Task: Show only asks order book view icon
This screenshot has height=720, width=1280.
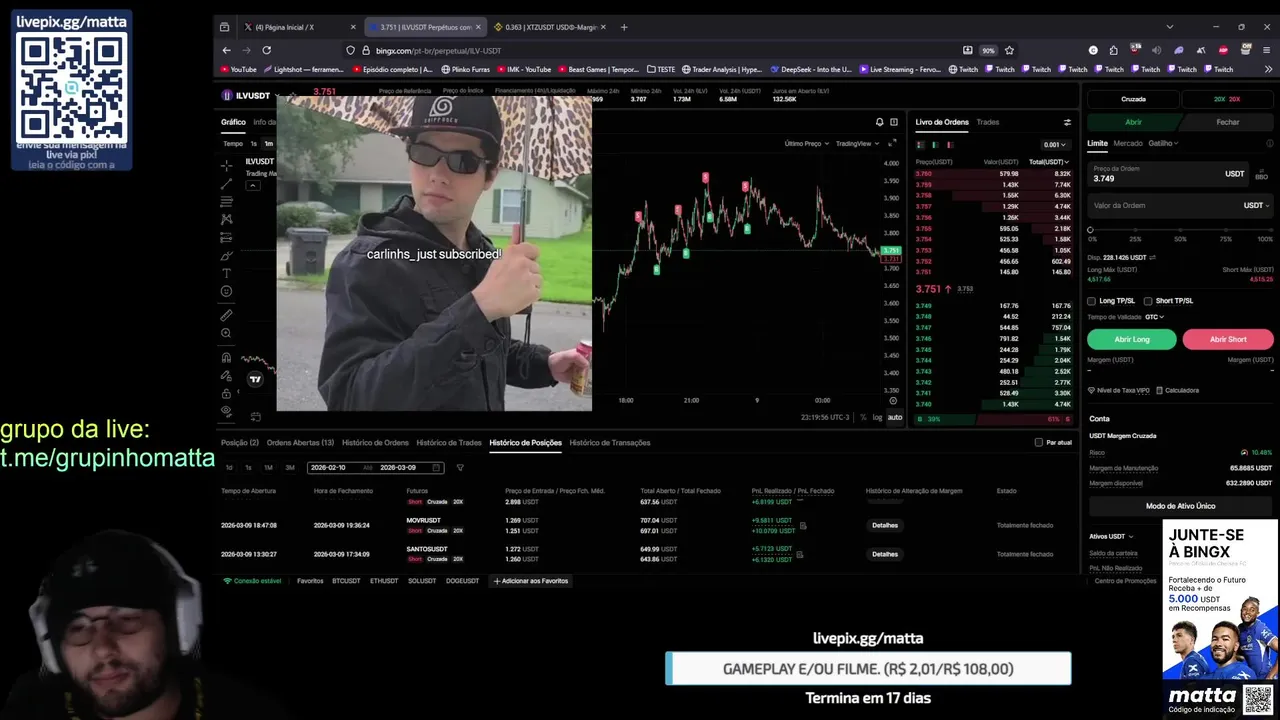Action: pos(948,145)
